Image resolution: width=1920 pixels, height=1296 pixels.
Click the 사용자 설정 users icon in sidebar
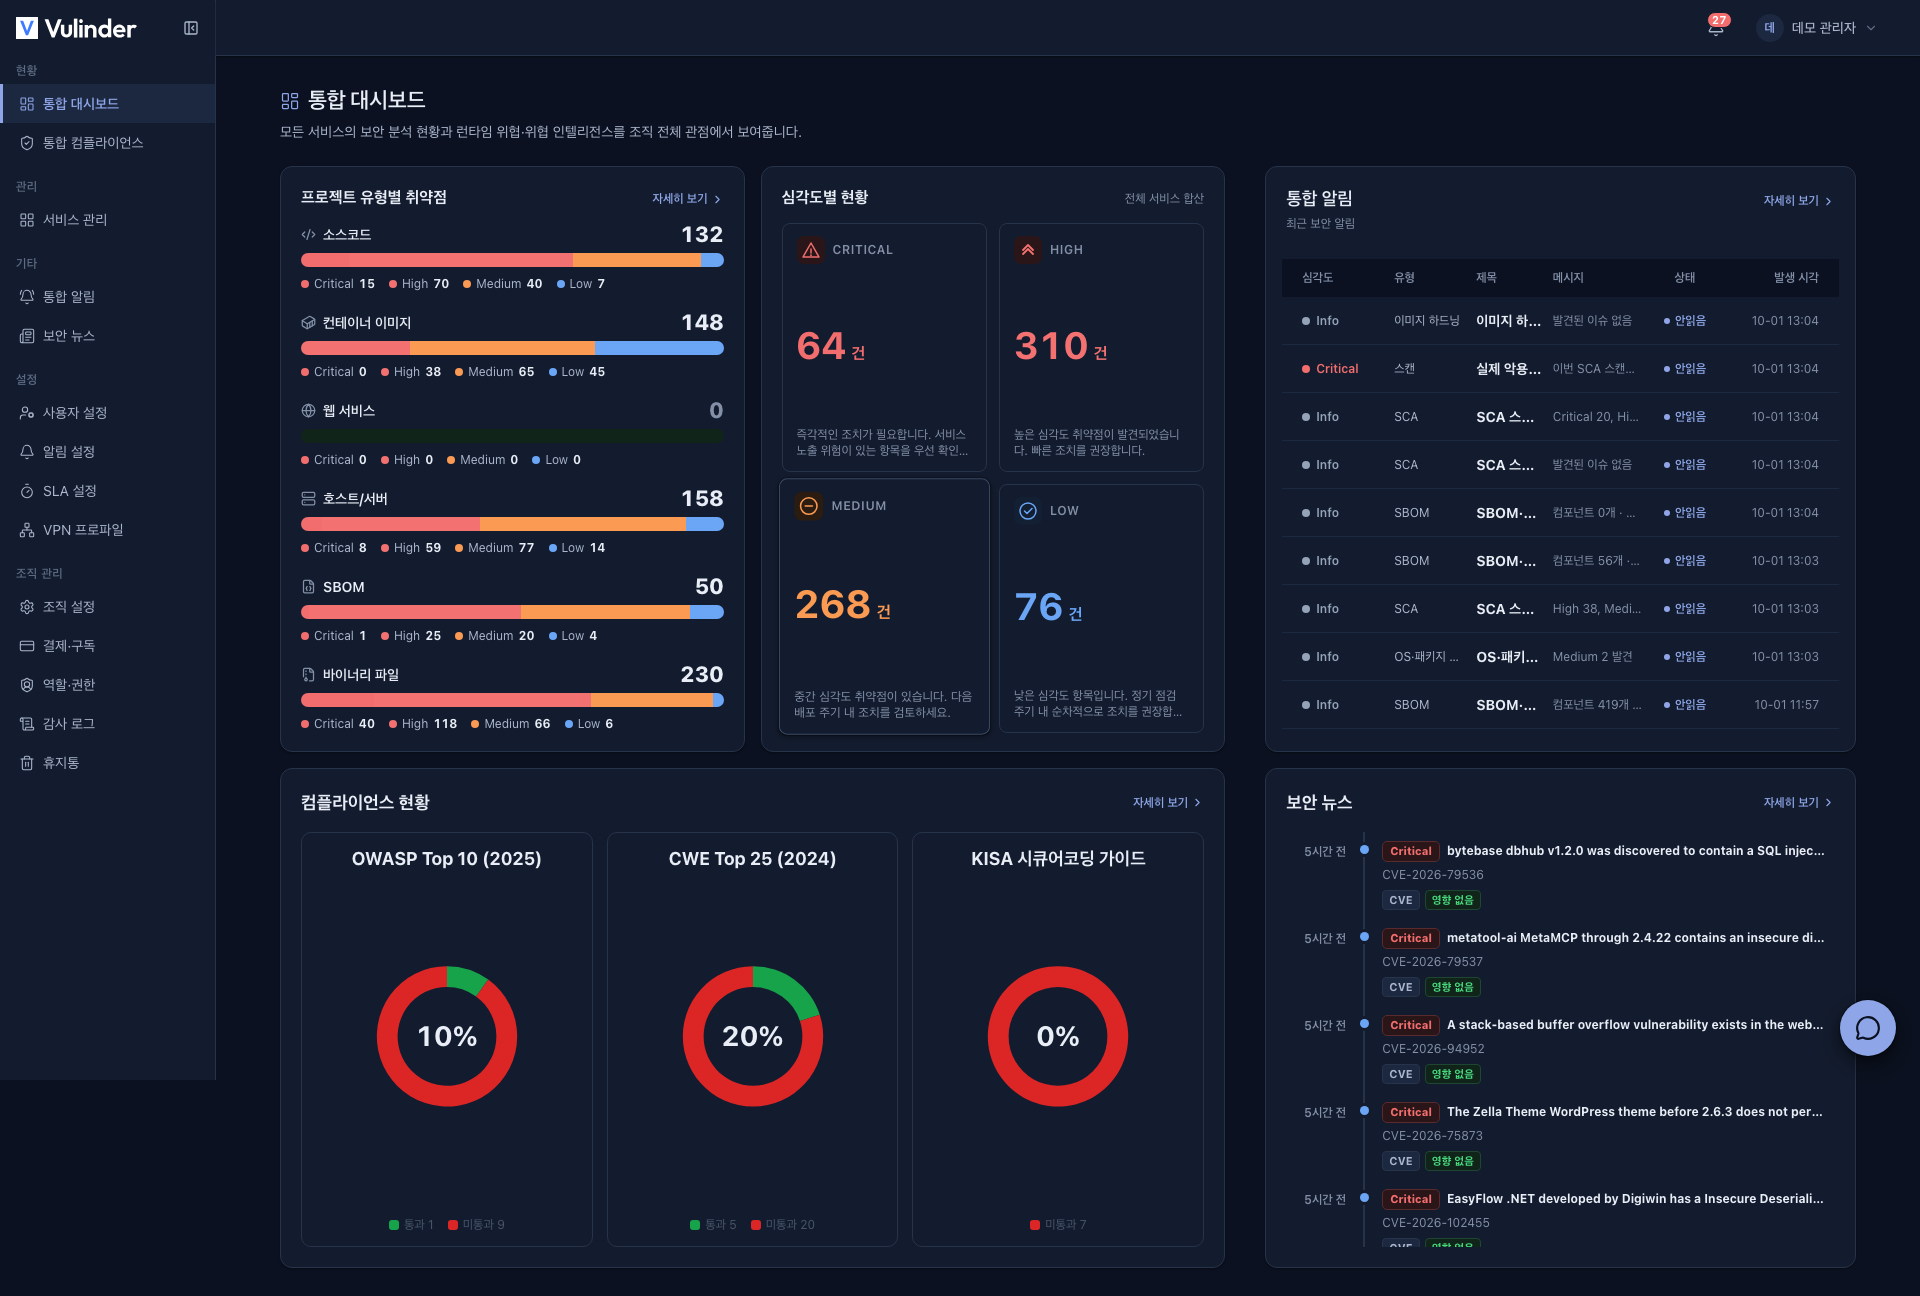point(27,413)
